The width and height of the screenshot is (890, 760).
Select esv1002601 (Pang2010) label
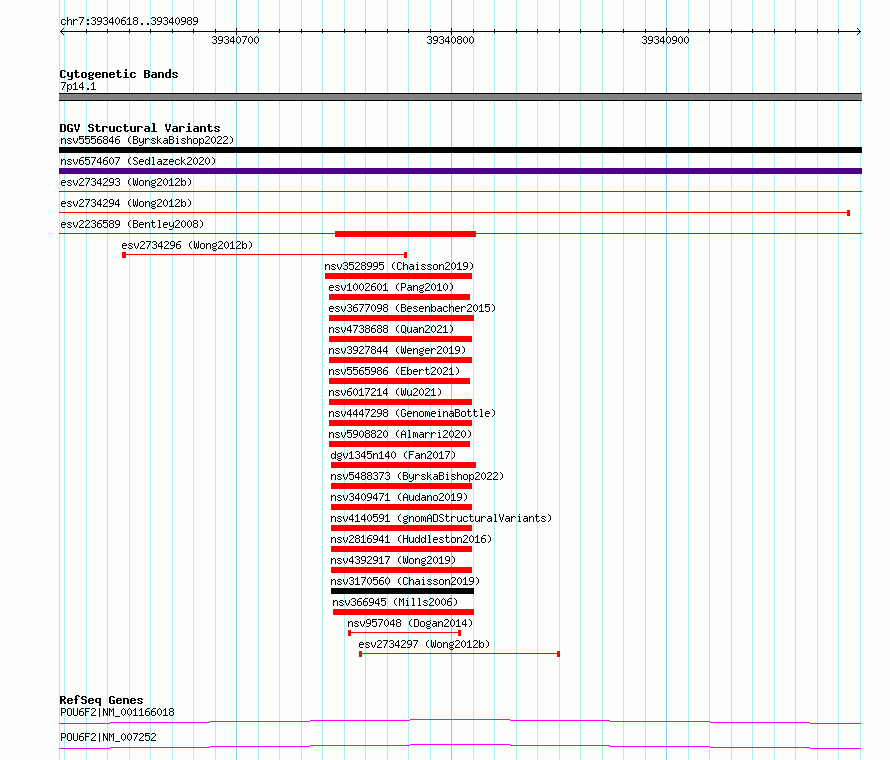(391, 287)
